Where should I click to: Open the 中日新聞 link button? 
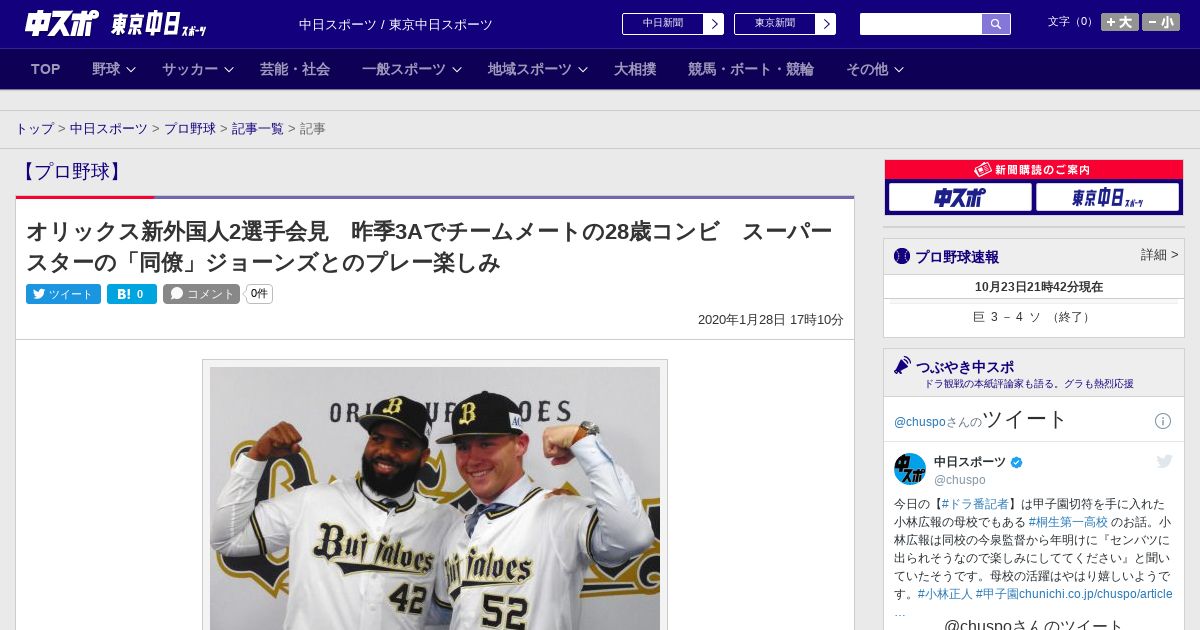tap(663, 24)
